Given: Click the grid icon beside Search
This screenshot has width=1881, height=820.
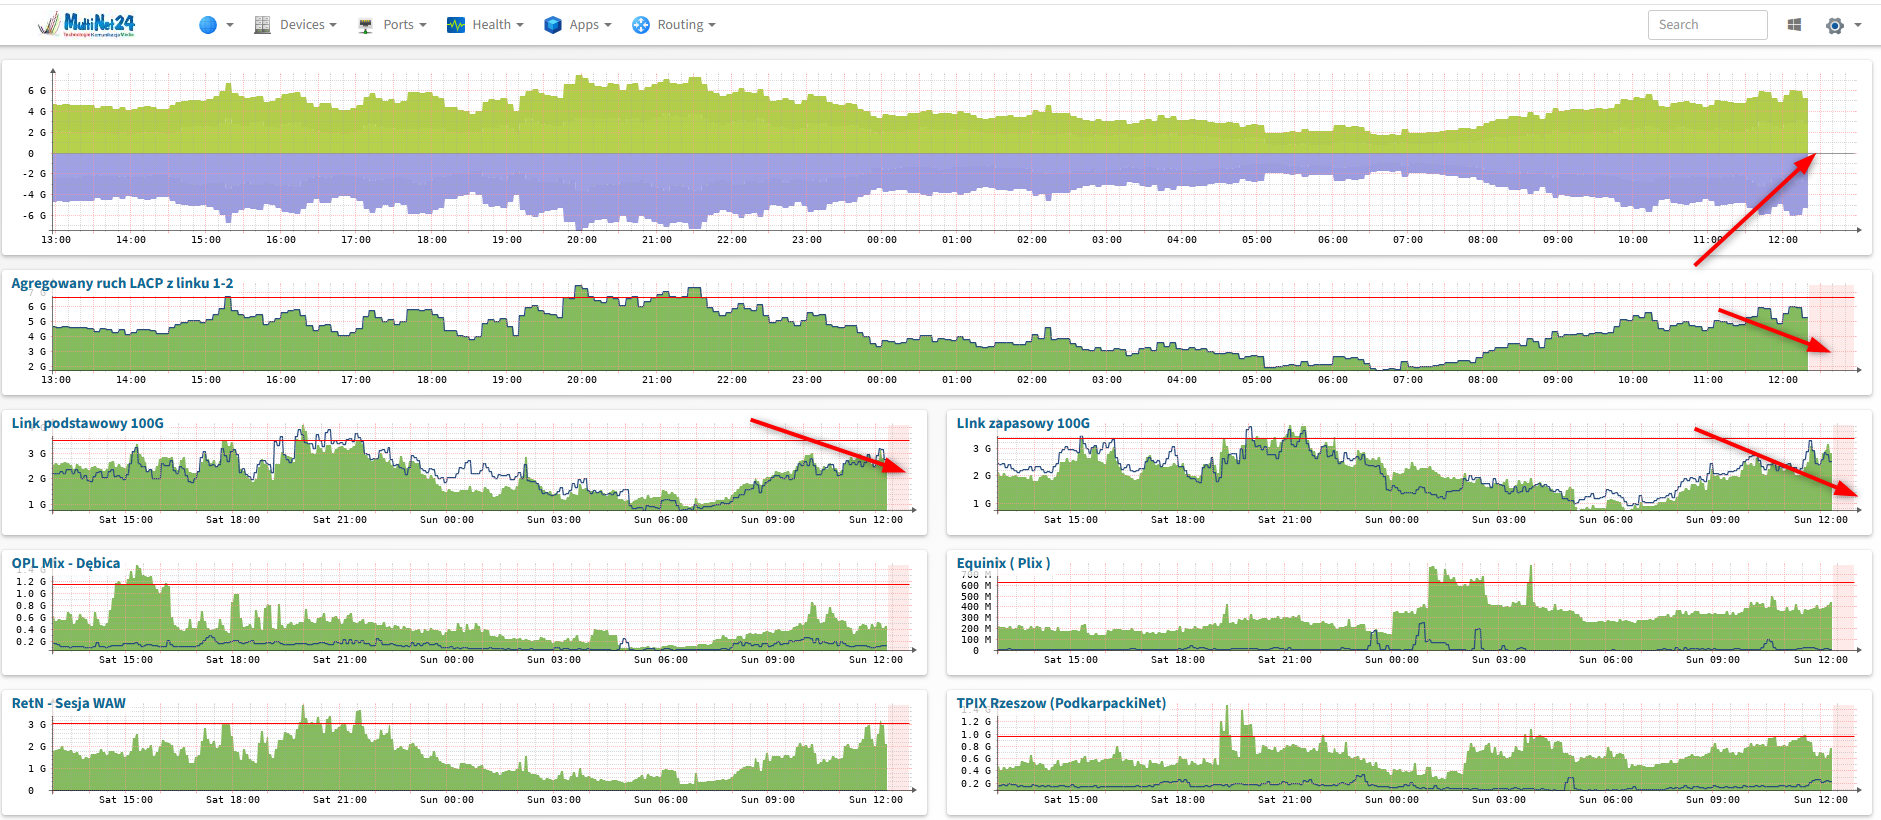Looking at the screenshot, I should point(1794,25).
